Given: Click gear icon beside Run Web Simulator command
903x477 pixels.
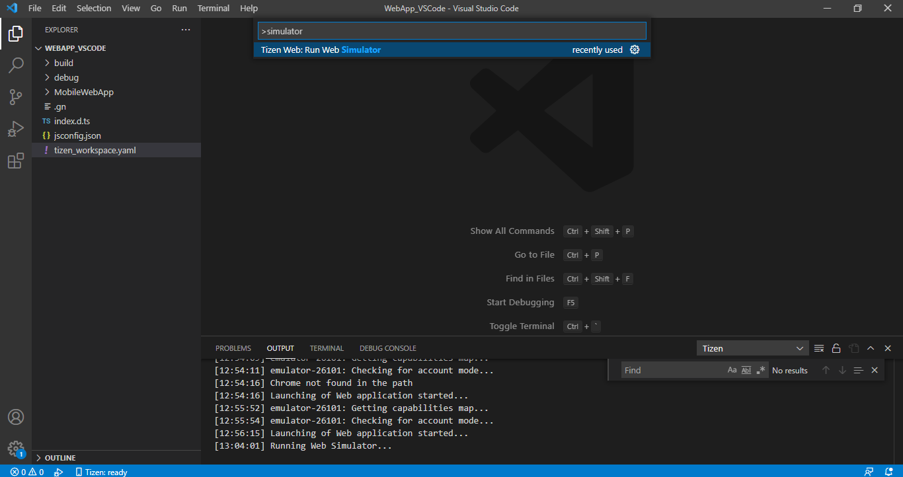Looking at the screenshot, I should [x=634, y=50].
